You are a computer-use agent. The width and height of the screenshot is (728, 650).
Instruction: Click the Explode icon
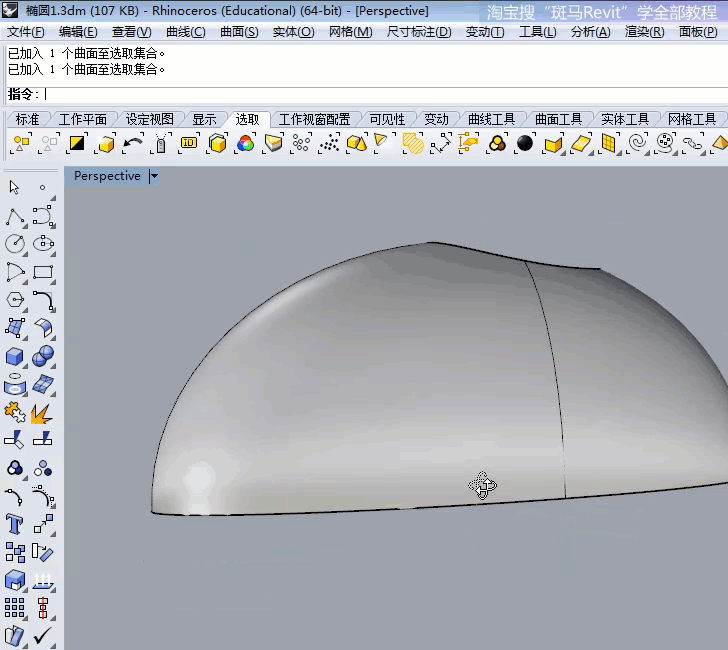tap(42, 413)
